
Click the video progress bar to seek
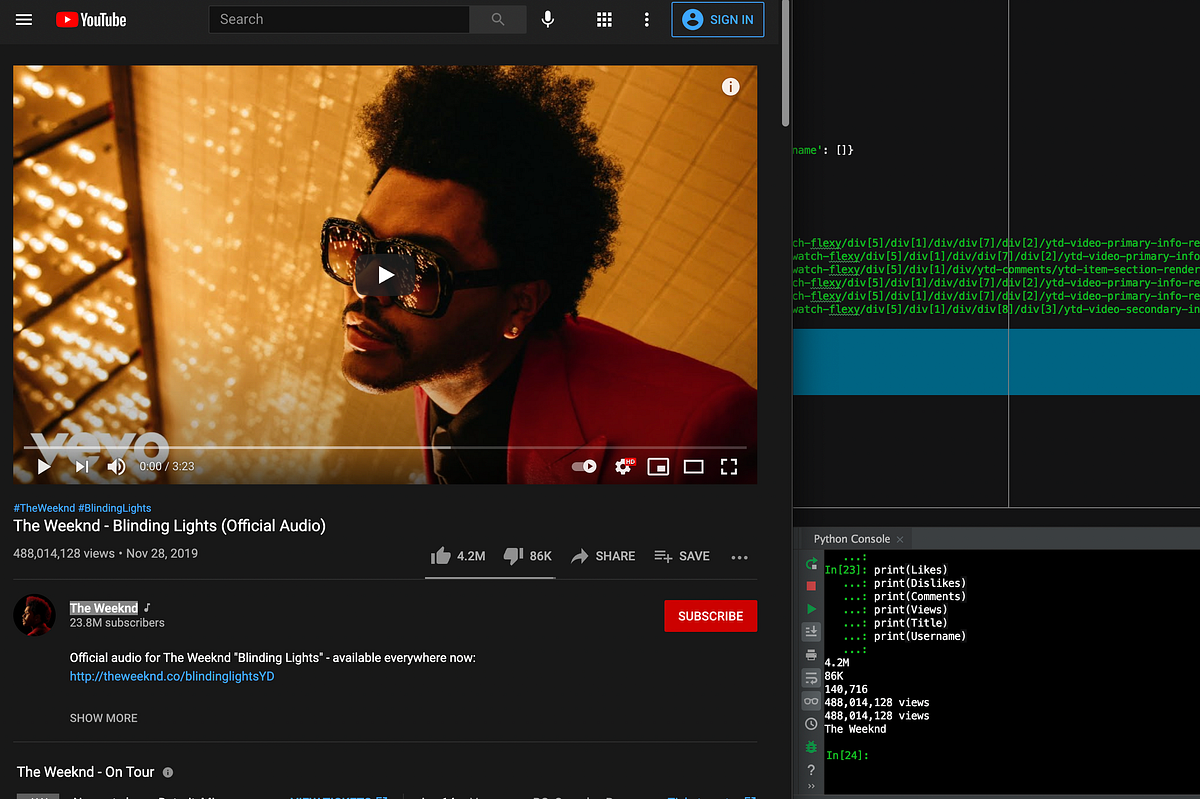tap(380, 446)
